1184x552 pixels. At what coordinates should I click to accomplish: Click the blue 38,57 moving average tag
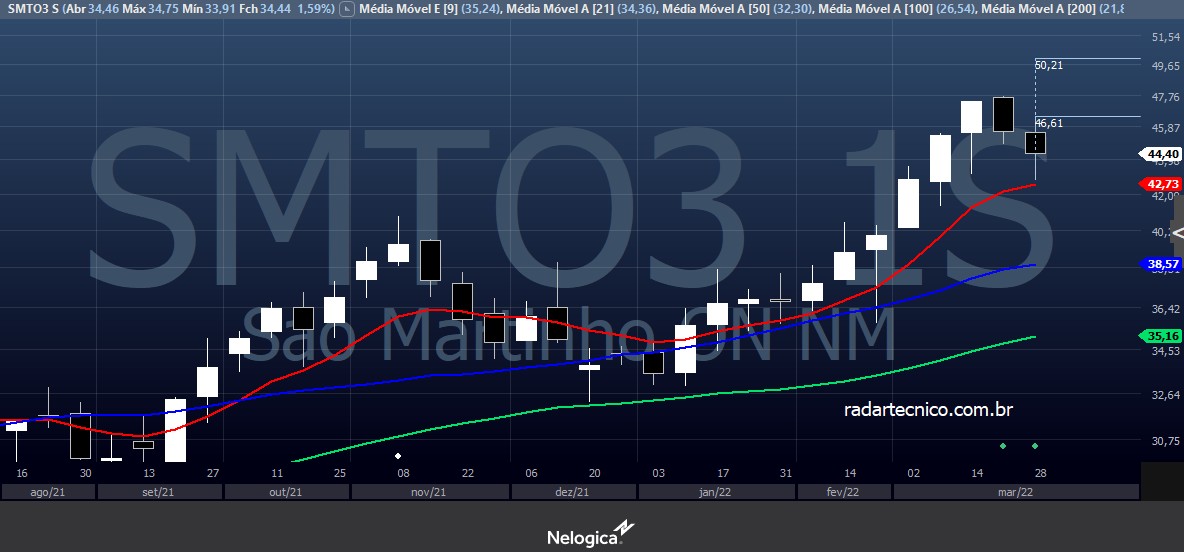[x=1163, y=264]
